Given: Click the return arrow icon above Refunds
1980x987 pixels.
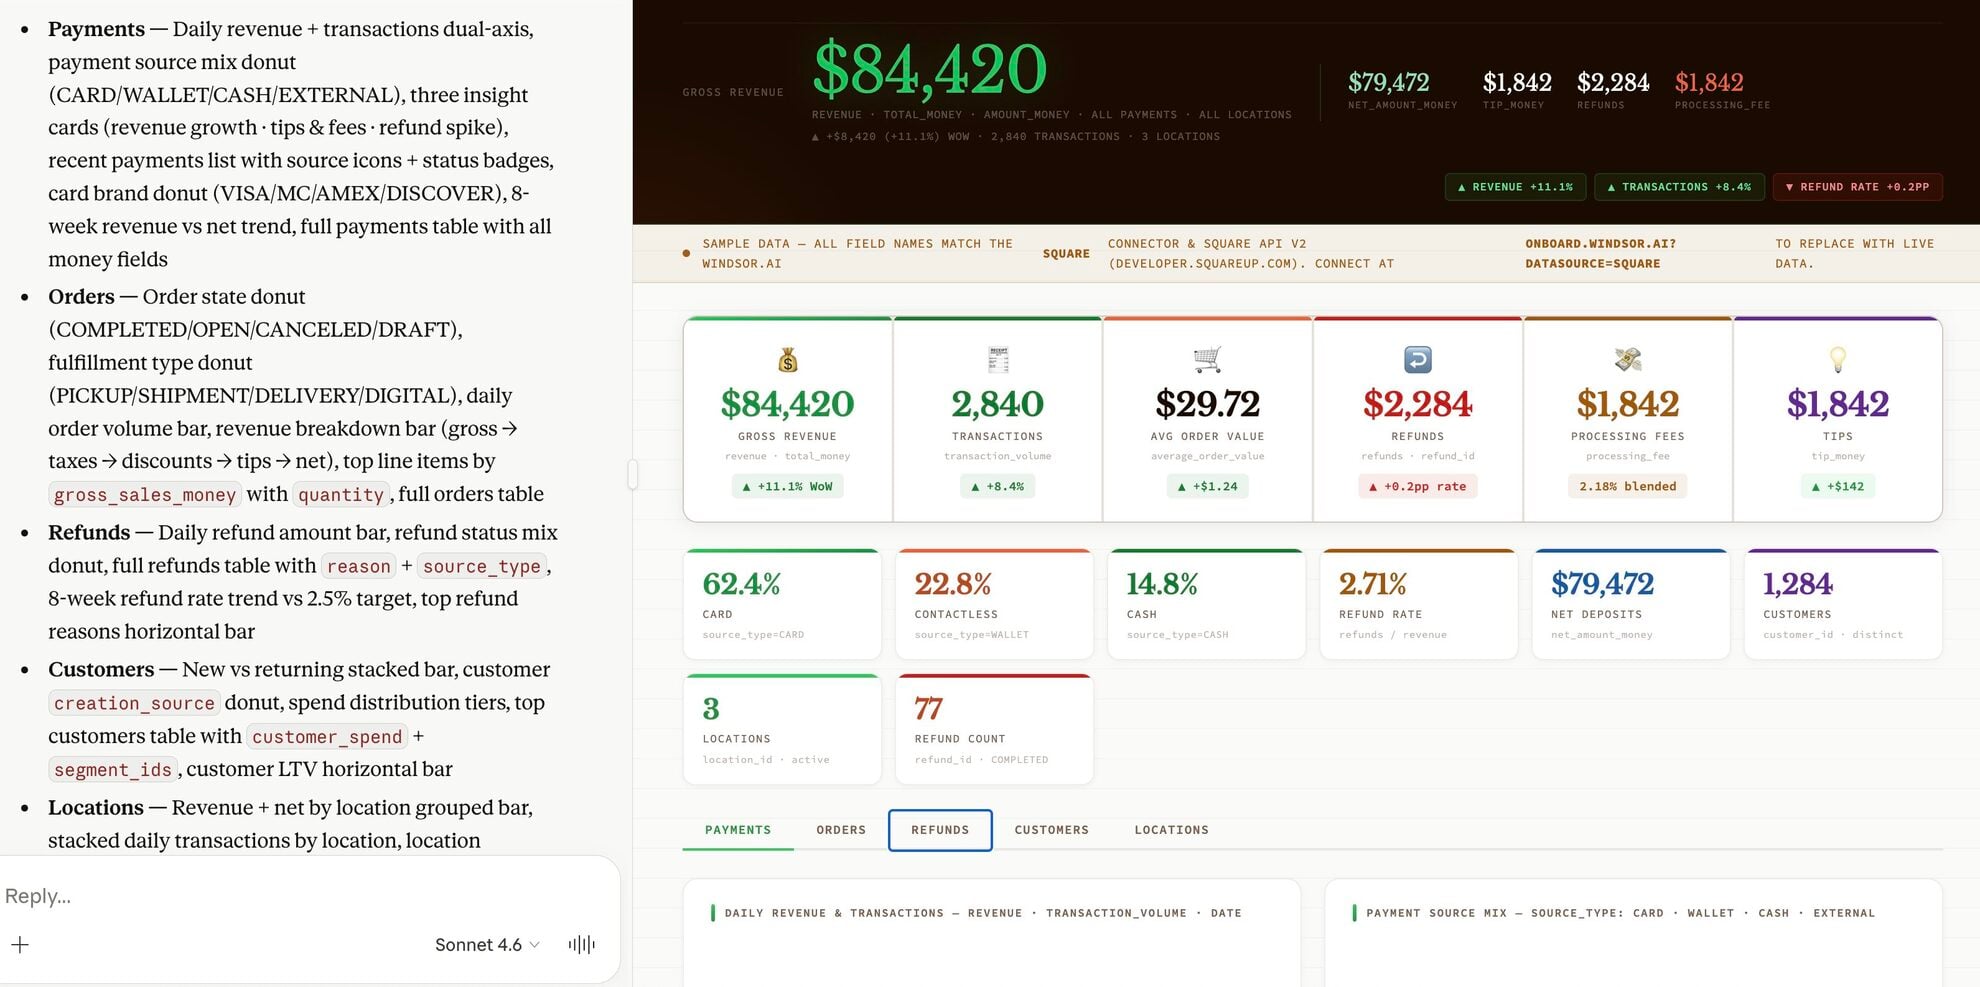Looking at the screenshot, I should coord(1418,359).
